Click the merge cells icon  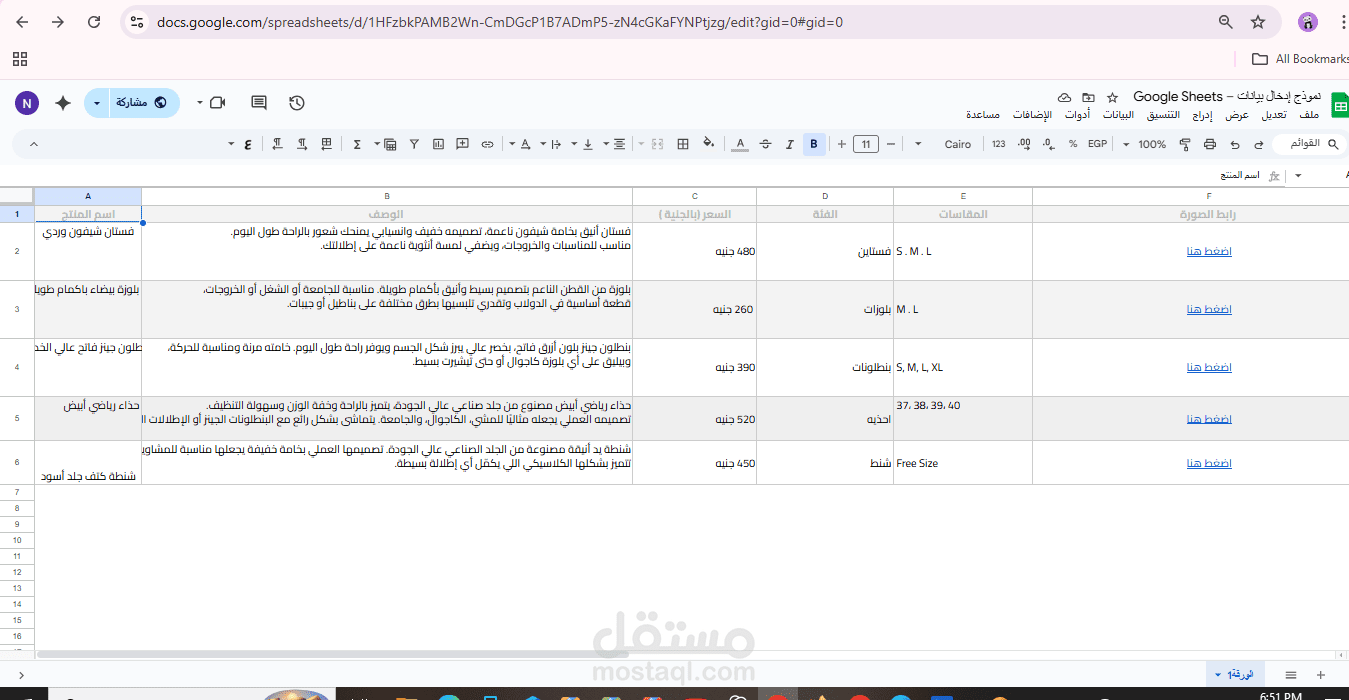click(x=658, y=145)
